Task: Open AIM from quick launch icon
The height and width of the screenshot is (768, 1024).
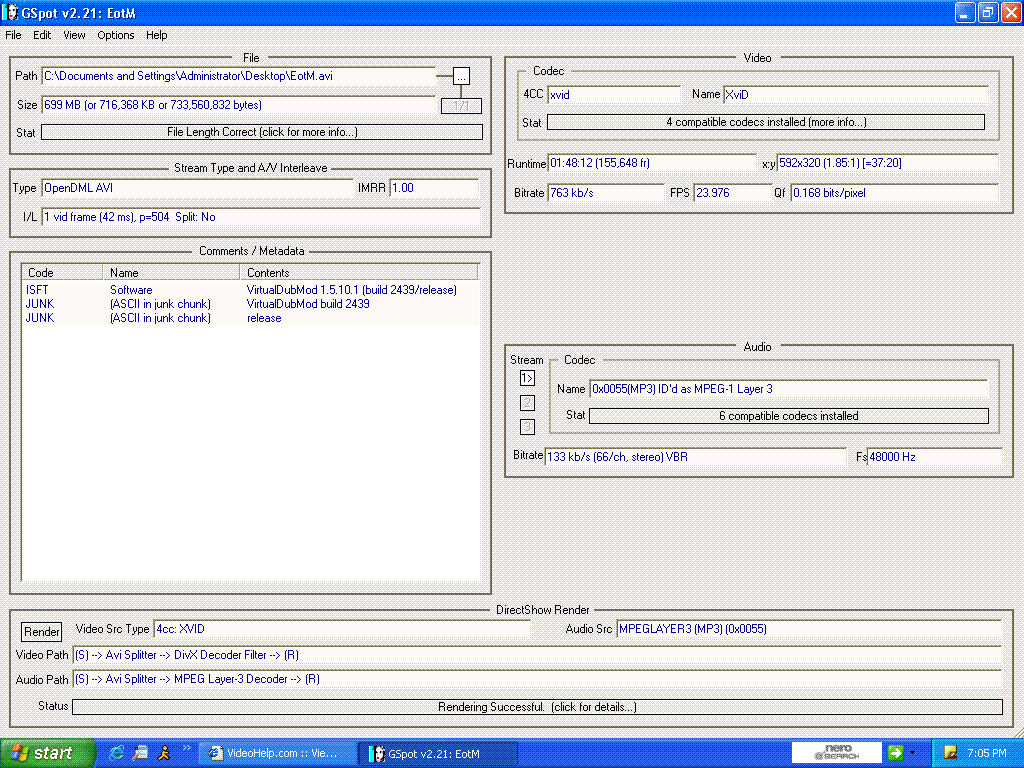Action: point(164,754)
